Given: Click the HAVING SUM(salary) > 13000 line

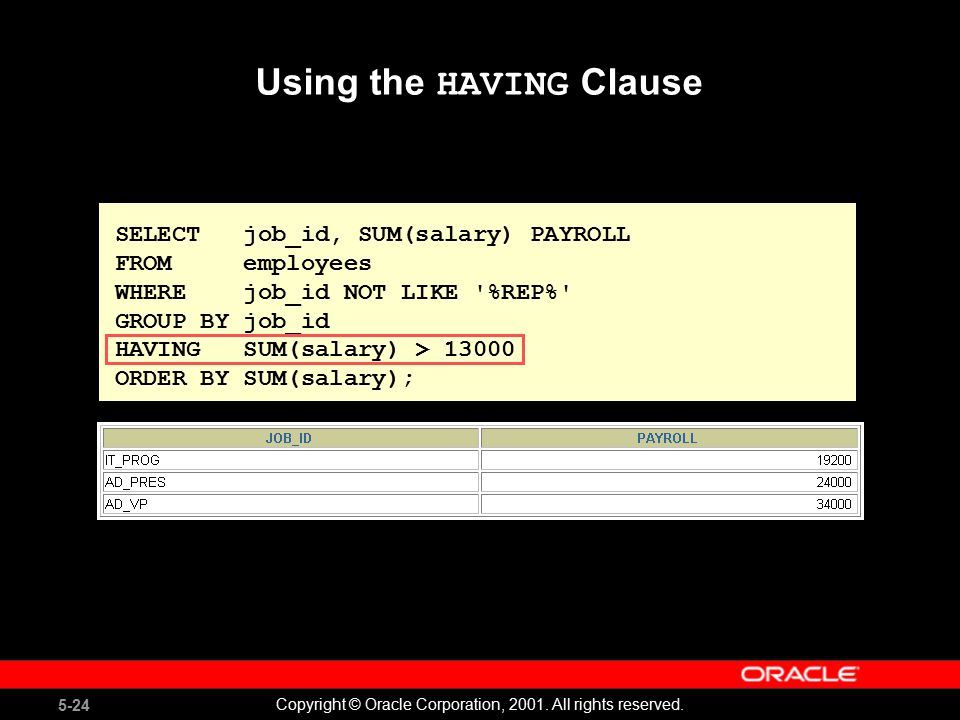Looking at the screenshot, I should click(x=315, y=350).
